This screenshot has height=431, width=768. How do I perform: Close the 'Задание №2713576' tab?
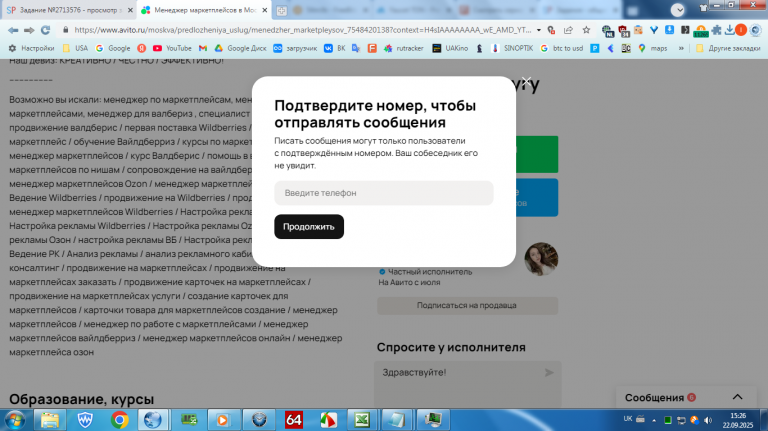click(x=130, y=10)
